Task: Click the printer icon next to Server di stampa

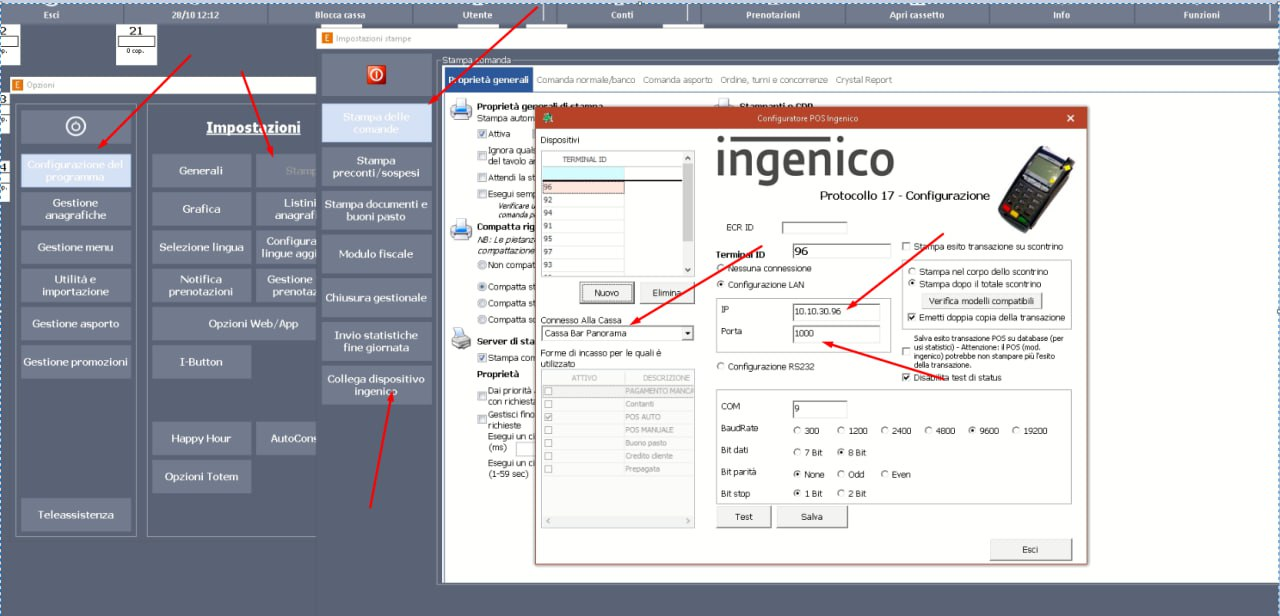Action: point(461,340)
